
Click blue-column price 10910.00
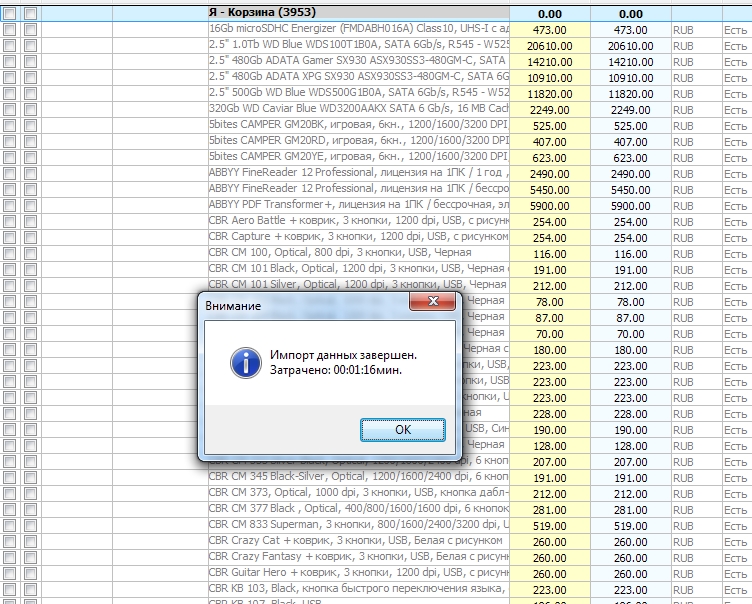click(x=631, y=78)
